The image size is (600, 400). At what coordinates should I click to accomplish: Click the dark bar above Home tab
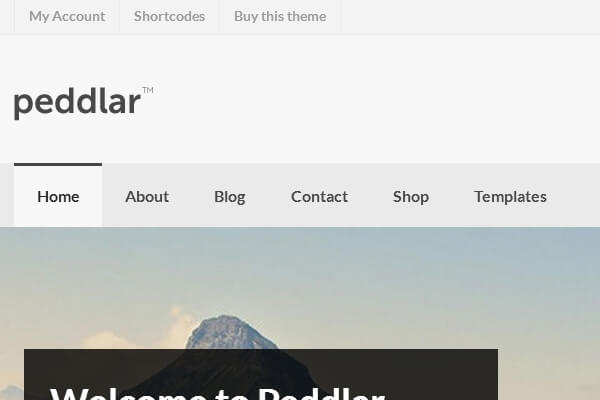click(x=58, y=165)
